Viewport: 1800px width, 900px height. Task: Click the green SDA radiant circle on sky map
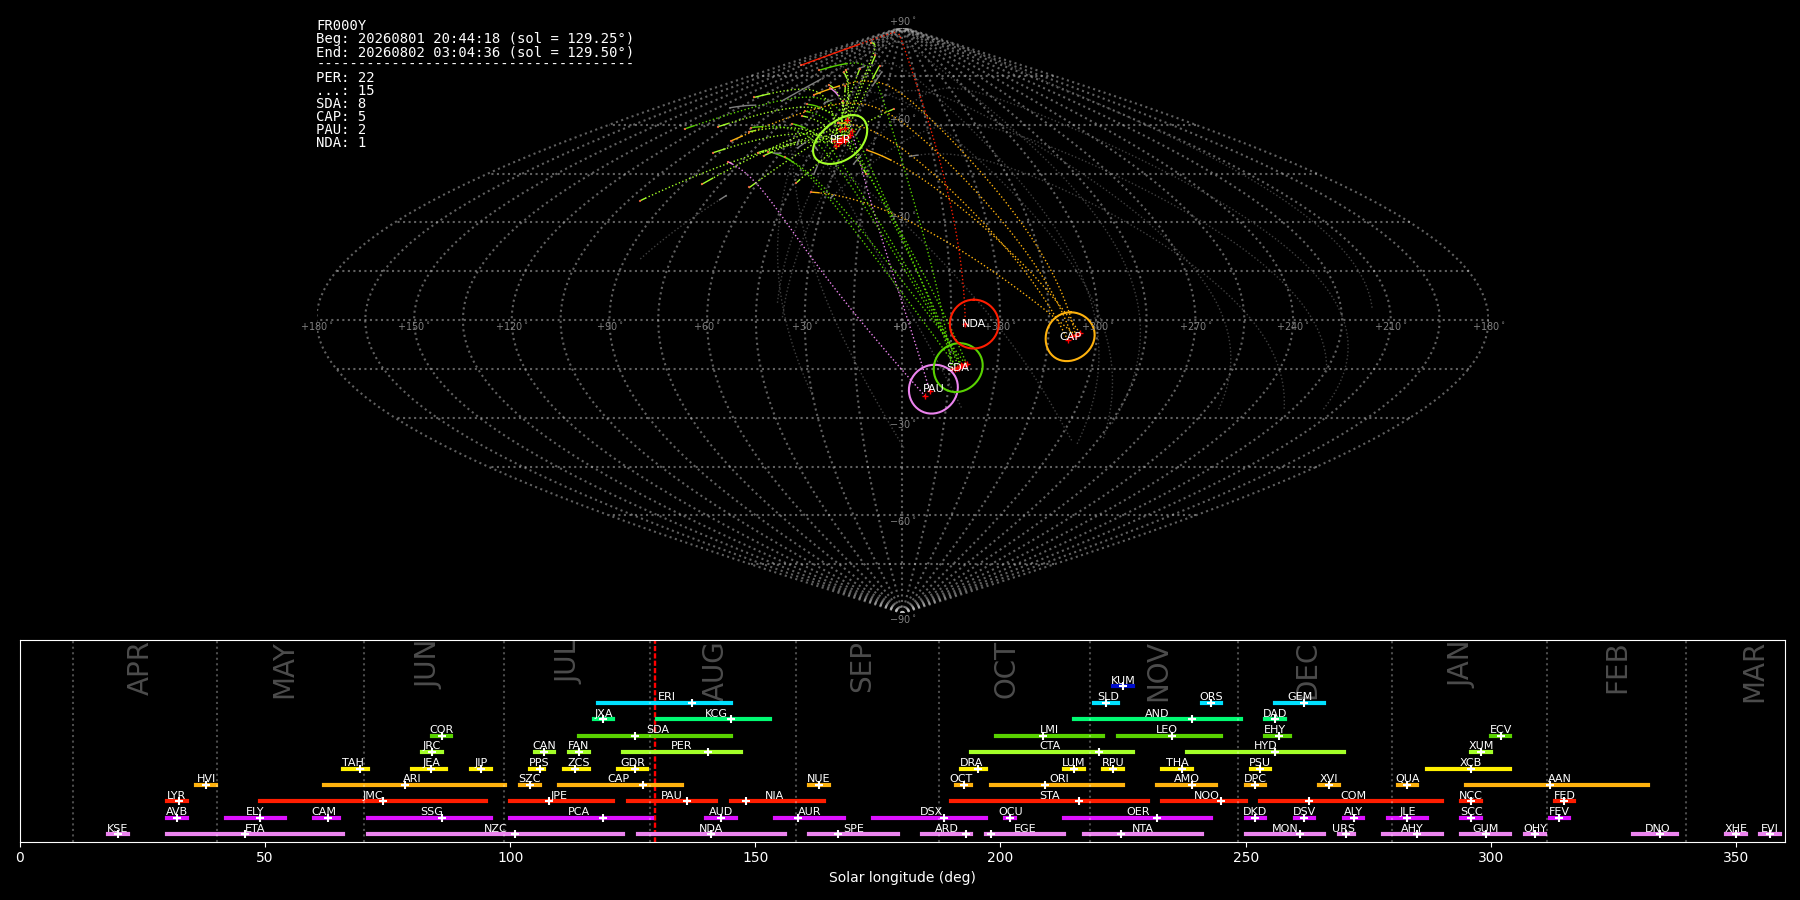click(x=958, y=368)
